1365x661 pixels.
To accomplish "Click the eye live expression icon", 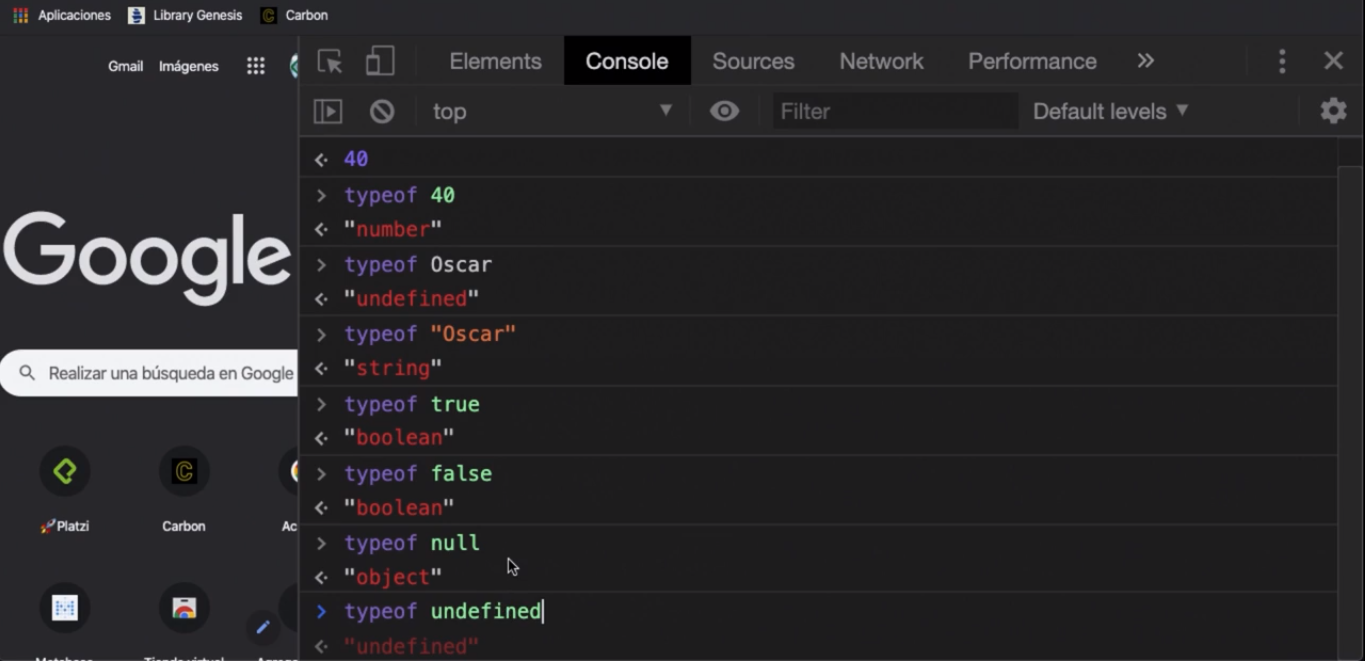I will [x=724, y=111].
